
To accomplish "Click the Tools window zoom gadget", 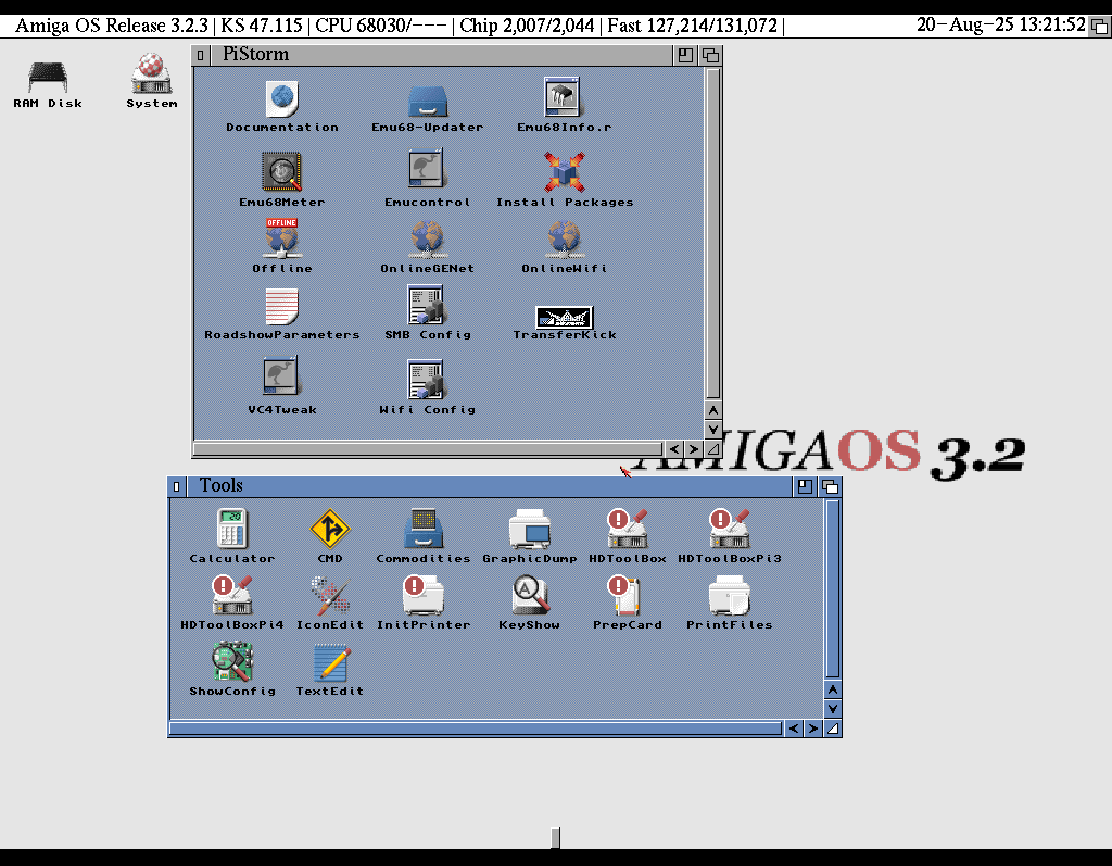I will click(x=804, y=487).
